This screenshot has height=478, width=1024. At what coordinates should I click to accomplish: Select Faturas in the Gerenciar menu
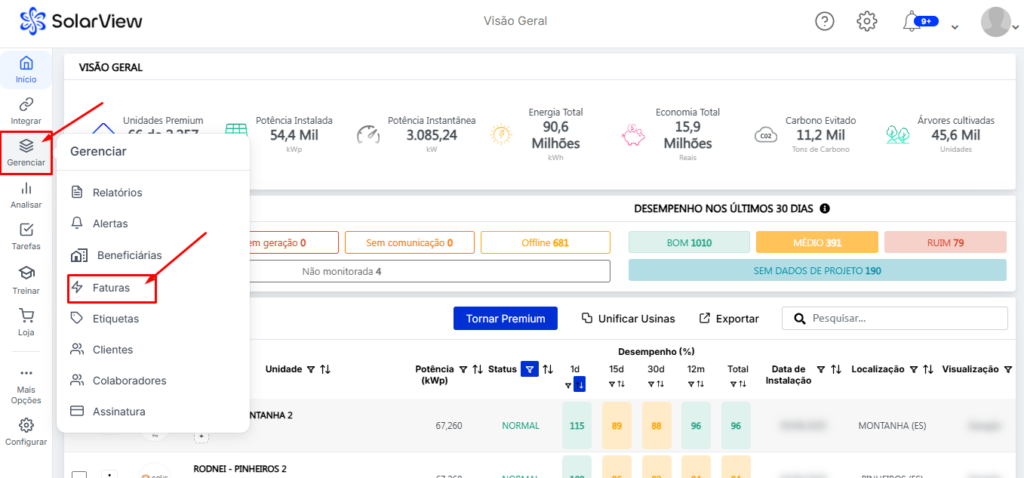[x=111, y=288]
